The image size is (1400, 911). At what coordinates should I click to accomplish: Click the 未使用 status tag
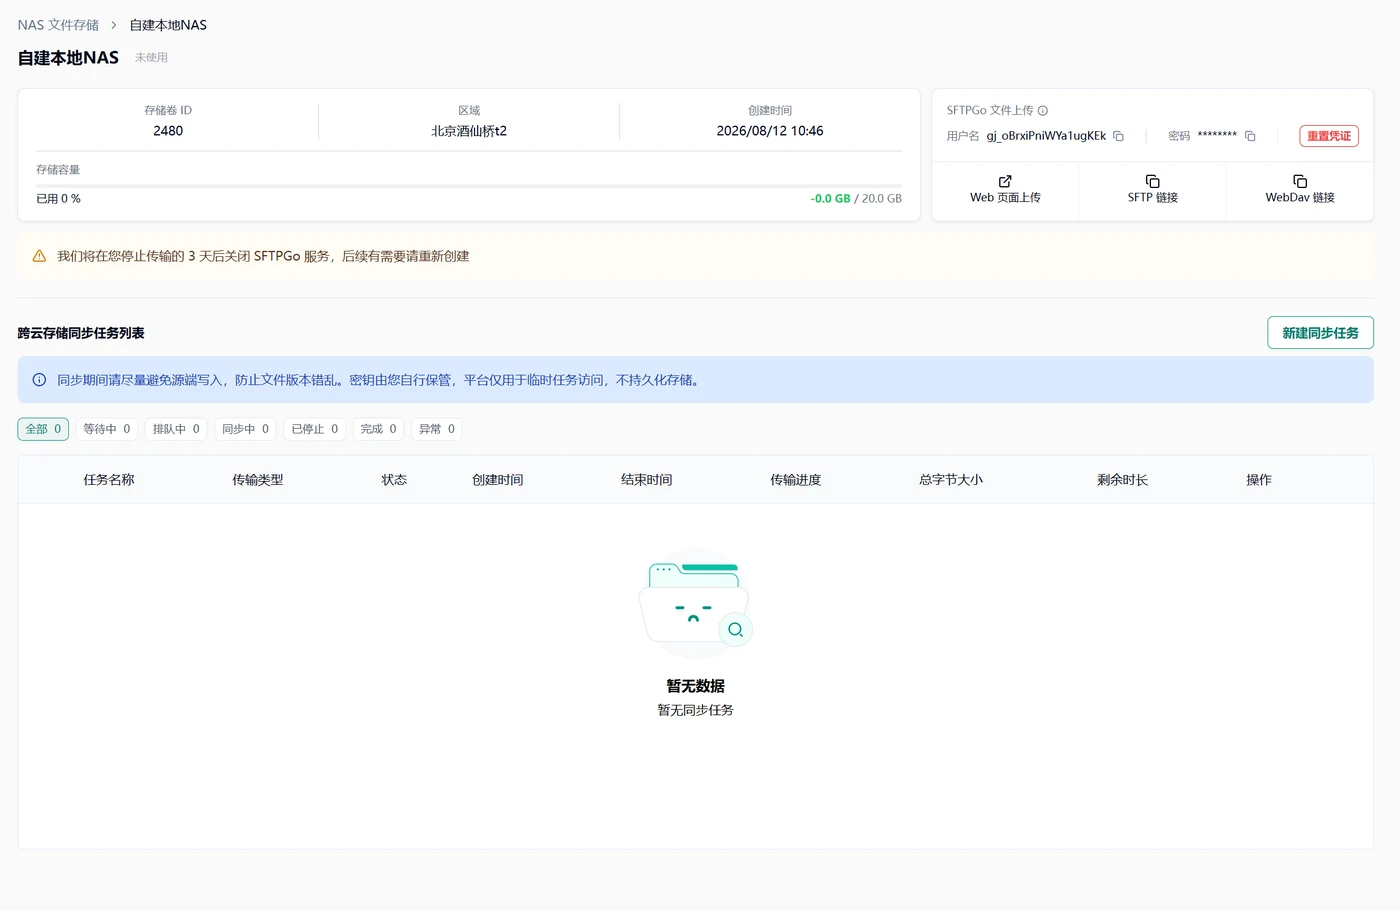pos(151,58)
